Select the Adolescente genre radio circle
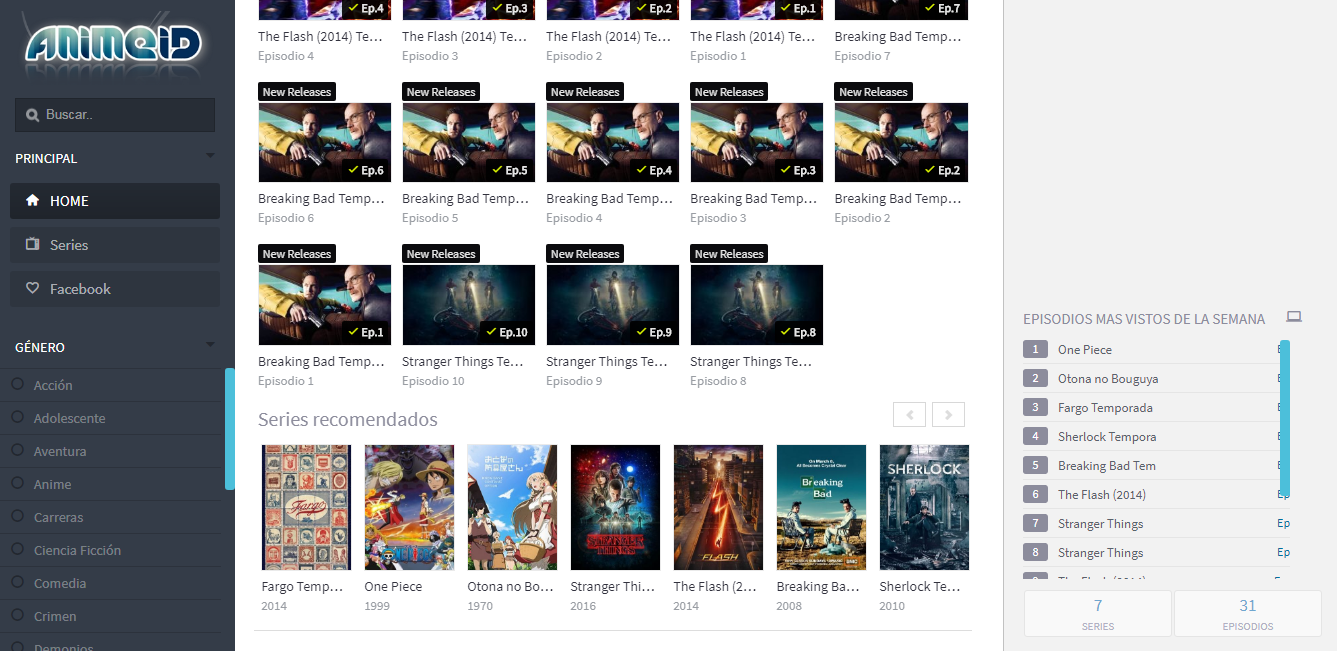This screenshot has height=651, width=1337. (x=17, y=417)
